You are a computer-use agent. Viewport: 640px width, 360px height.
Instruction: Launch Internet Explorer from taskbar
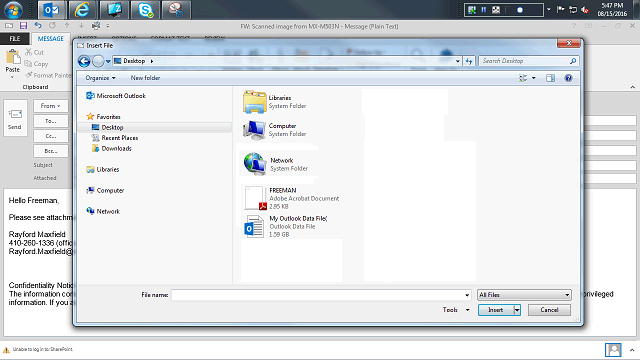click(82, 10)
